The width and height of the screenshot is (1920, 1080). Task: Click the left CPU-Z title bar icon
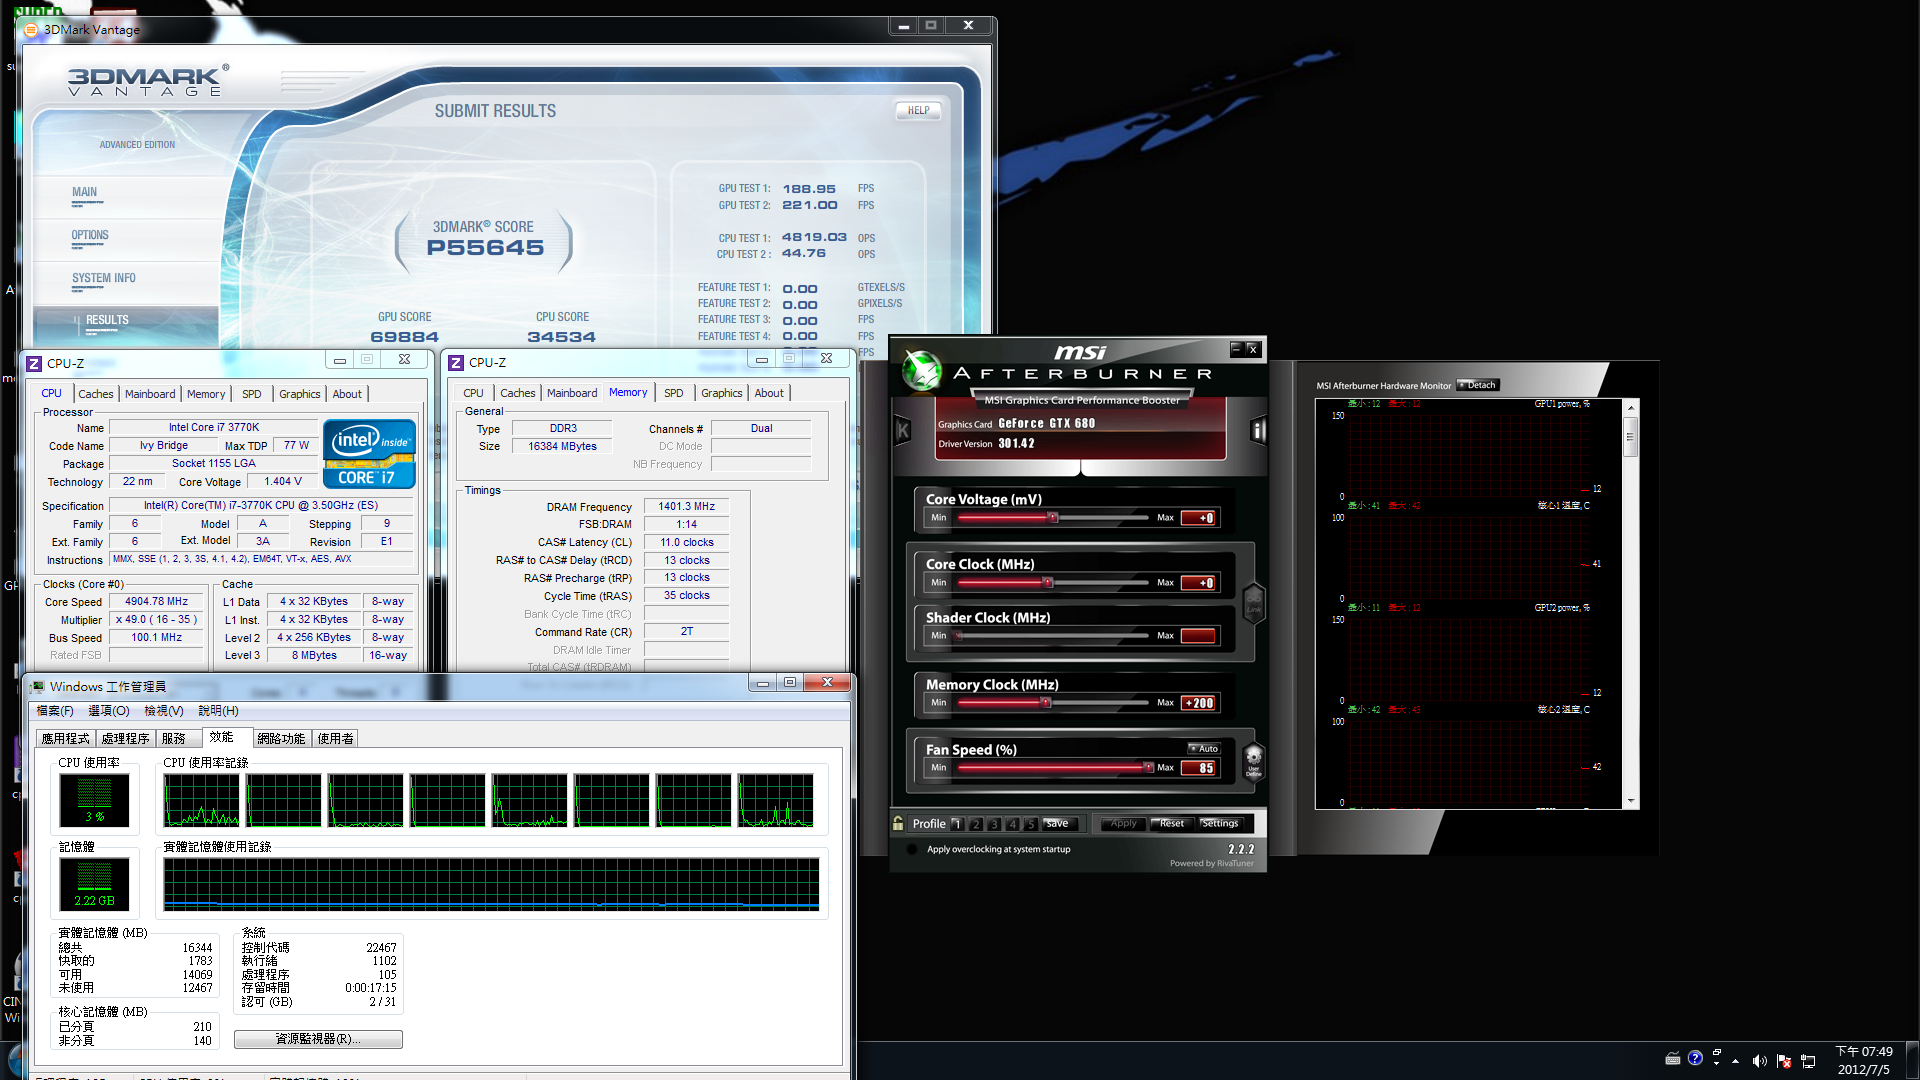click(x=34, y=363)
